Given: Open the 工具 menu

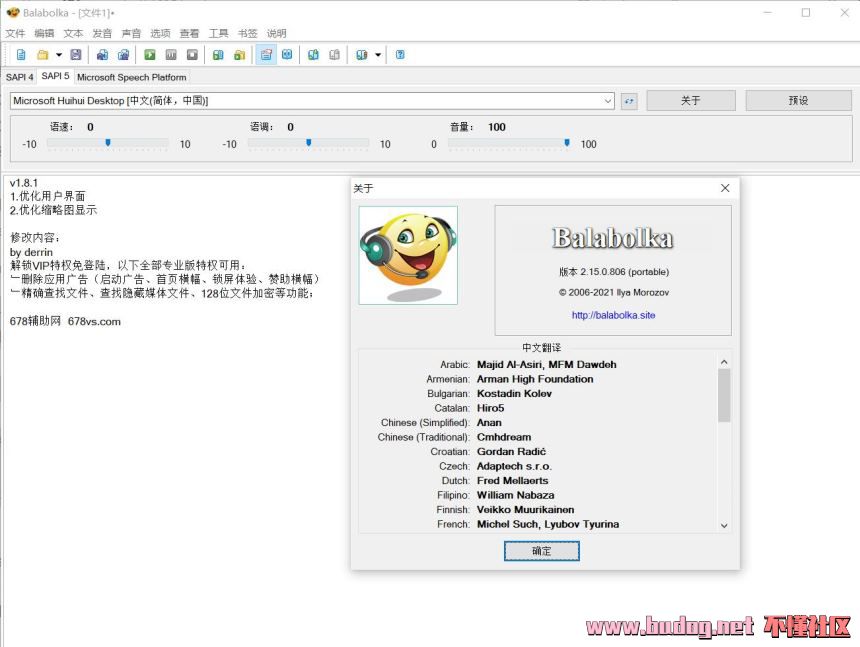Looking at the screenshot, I should [x=218, y=33].
